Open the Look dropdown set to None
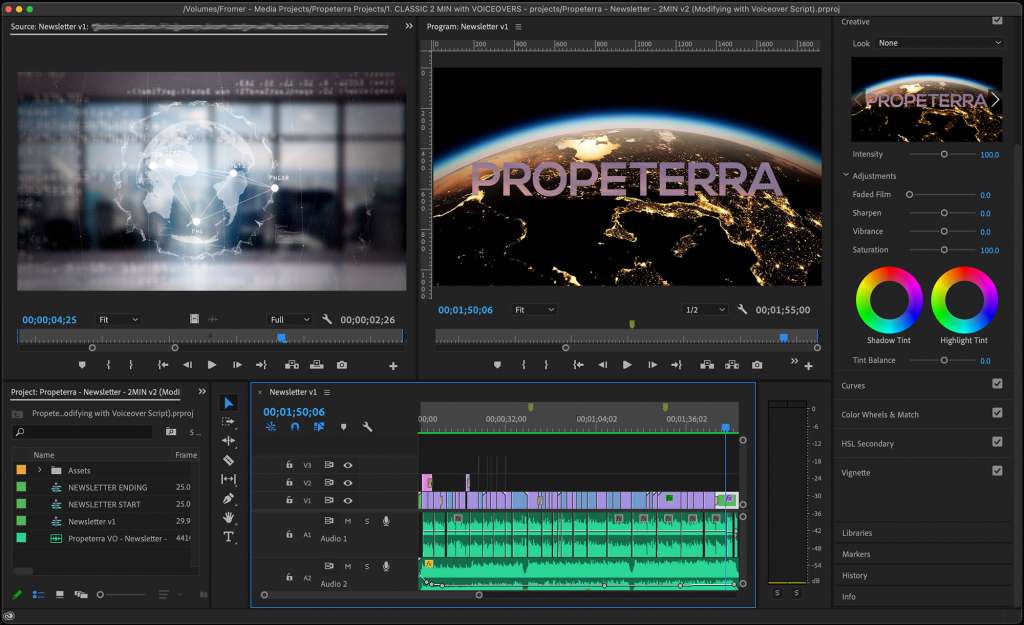 click(939, 43)
